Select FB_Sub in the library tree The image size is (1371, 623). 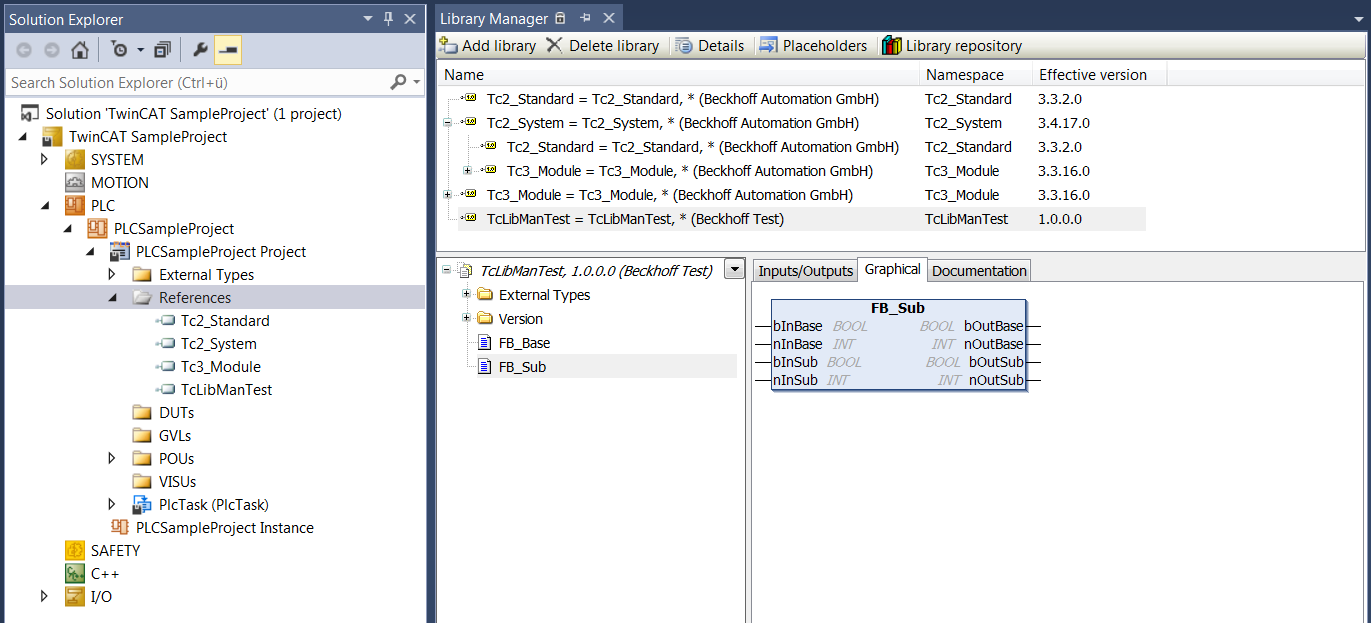pos(522,367)
